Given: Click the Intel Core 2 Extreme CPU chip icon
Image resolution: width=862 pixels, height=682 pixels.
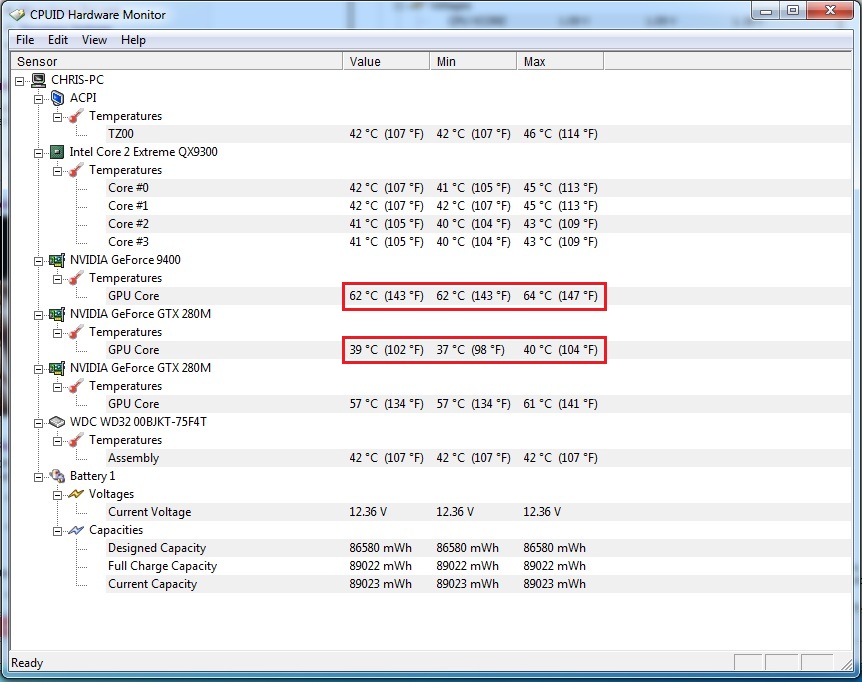Looking at the screenshot, I should [57, 152].
